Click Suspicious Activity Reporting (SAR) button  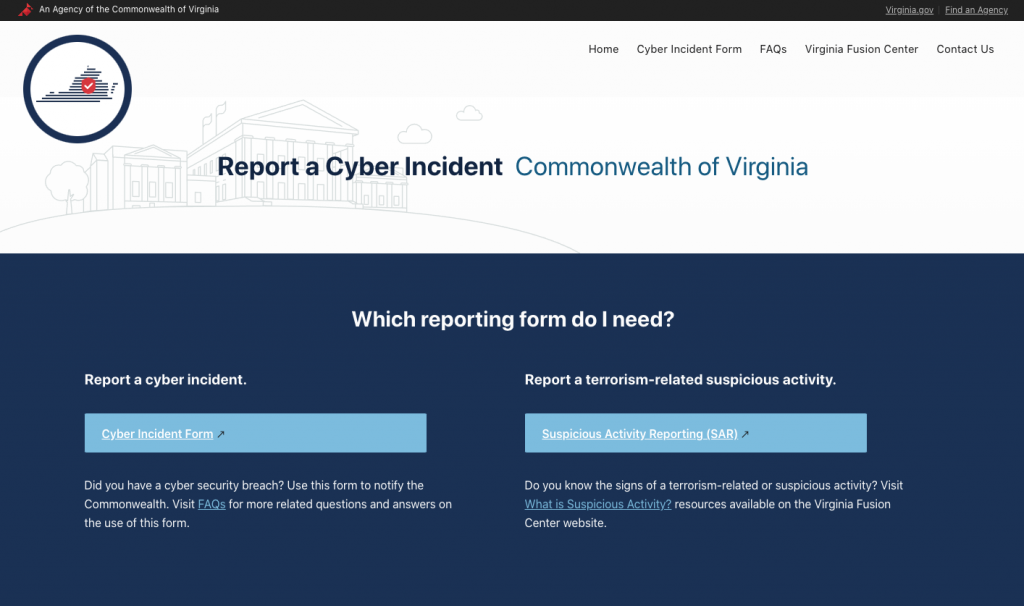click(x=696, y=433)
